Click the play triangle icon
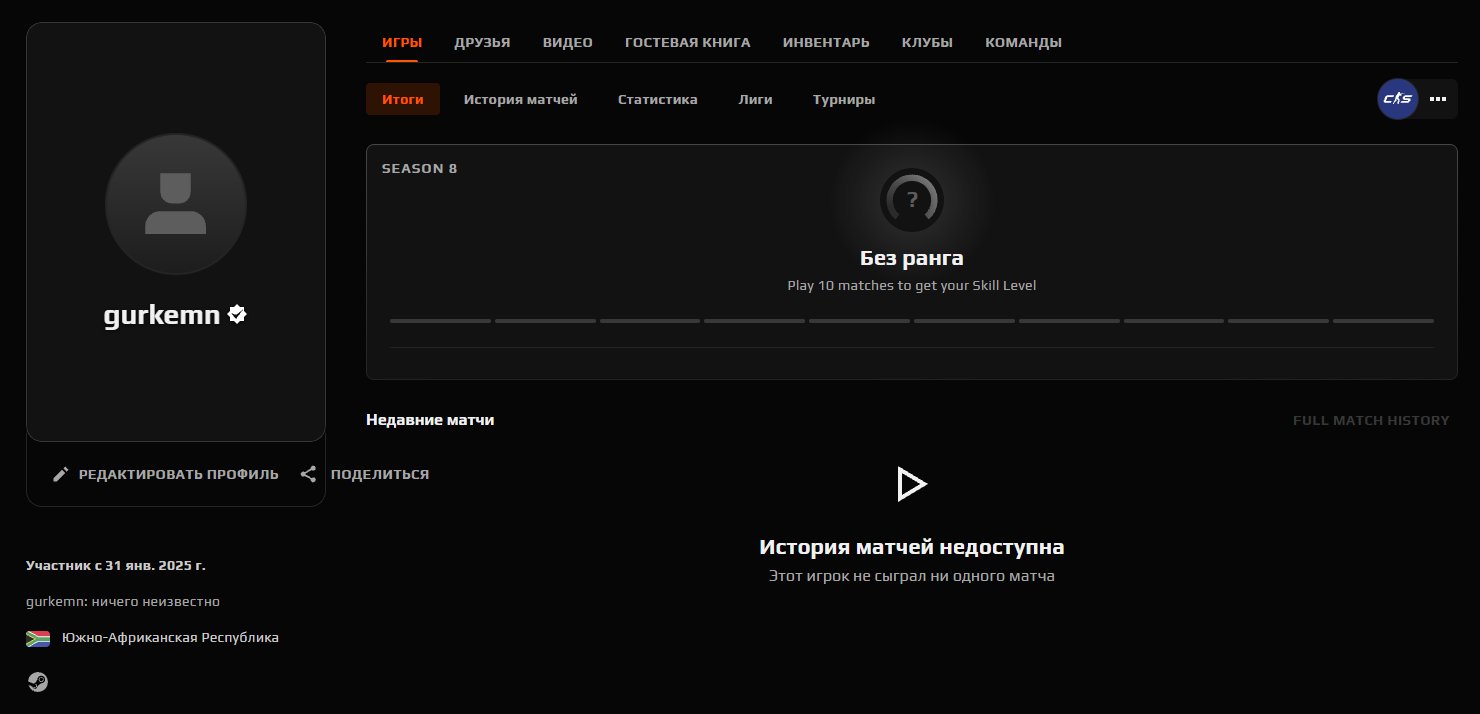This screenshot has height=714, width=1480. point(911,484)
